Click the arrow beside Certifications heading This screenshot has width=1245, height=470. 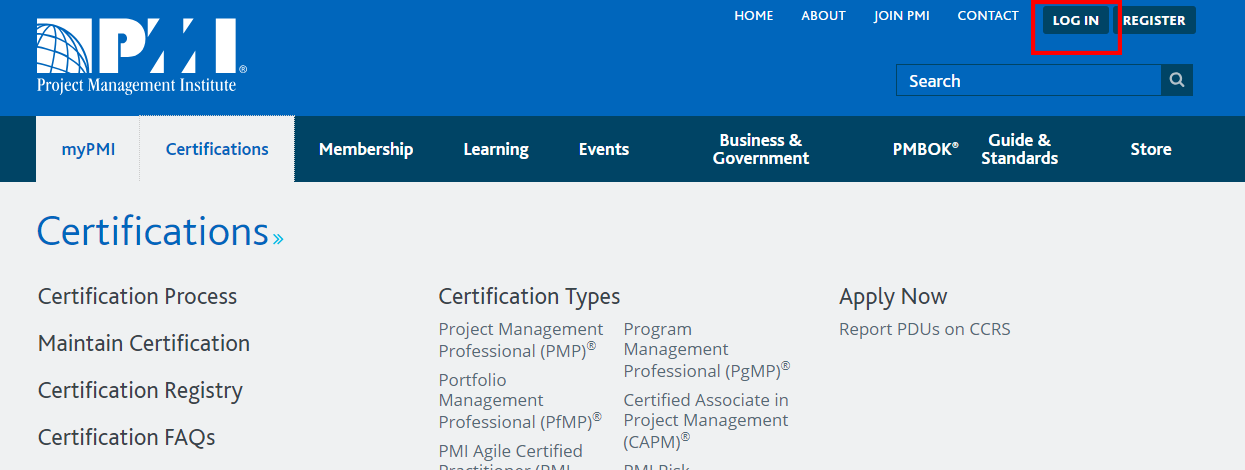(x=278, y=239)
